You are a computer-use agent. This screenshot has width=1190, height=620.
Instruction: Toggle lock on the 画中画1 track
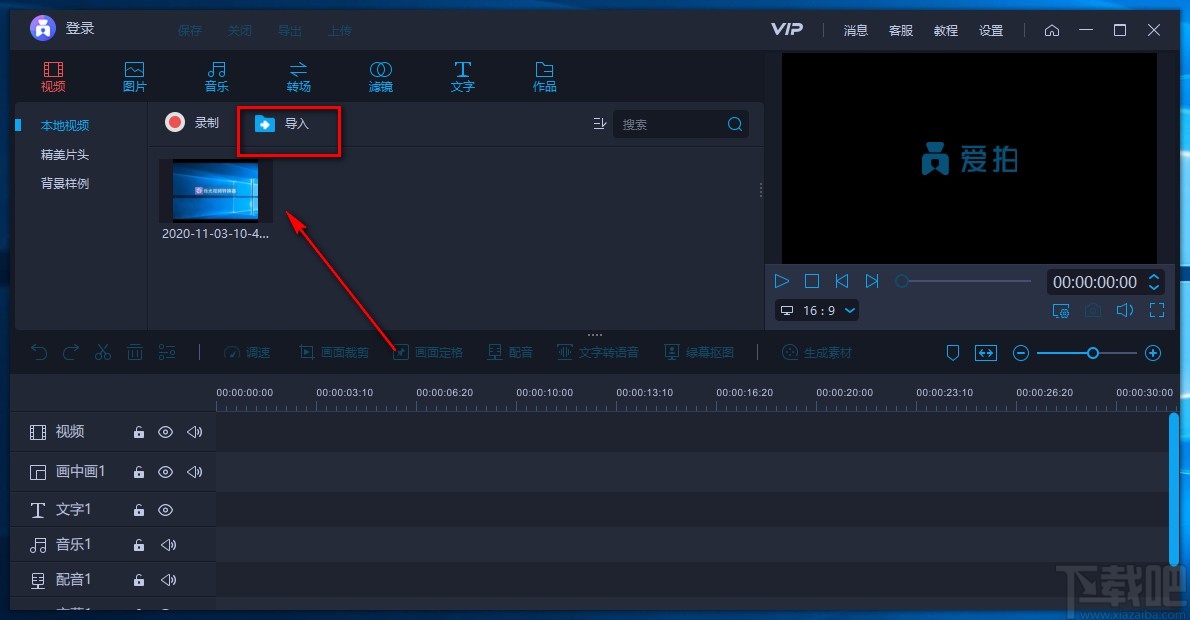click(139, 472)
